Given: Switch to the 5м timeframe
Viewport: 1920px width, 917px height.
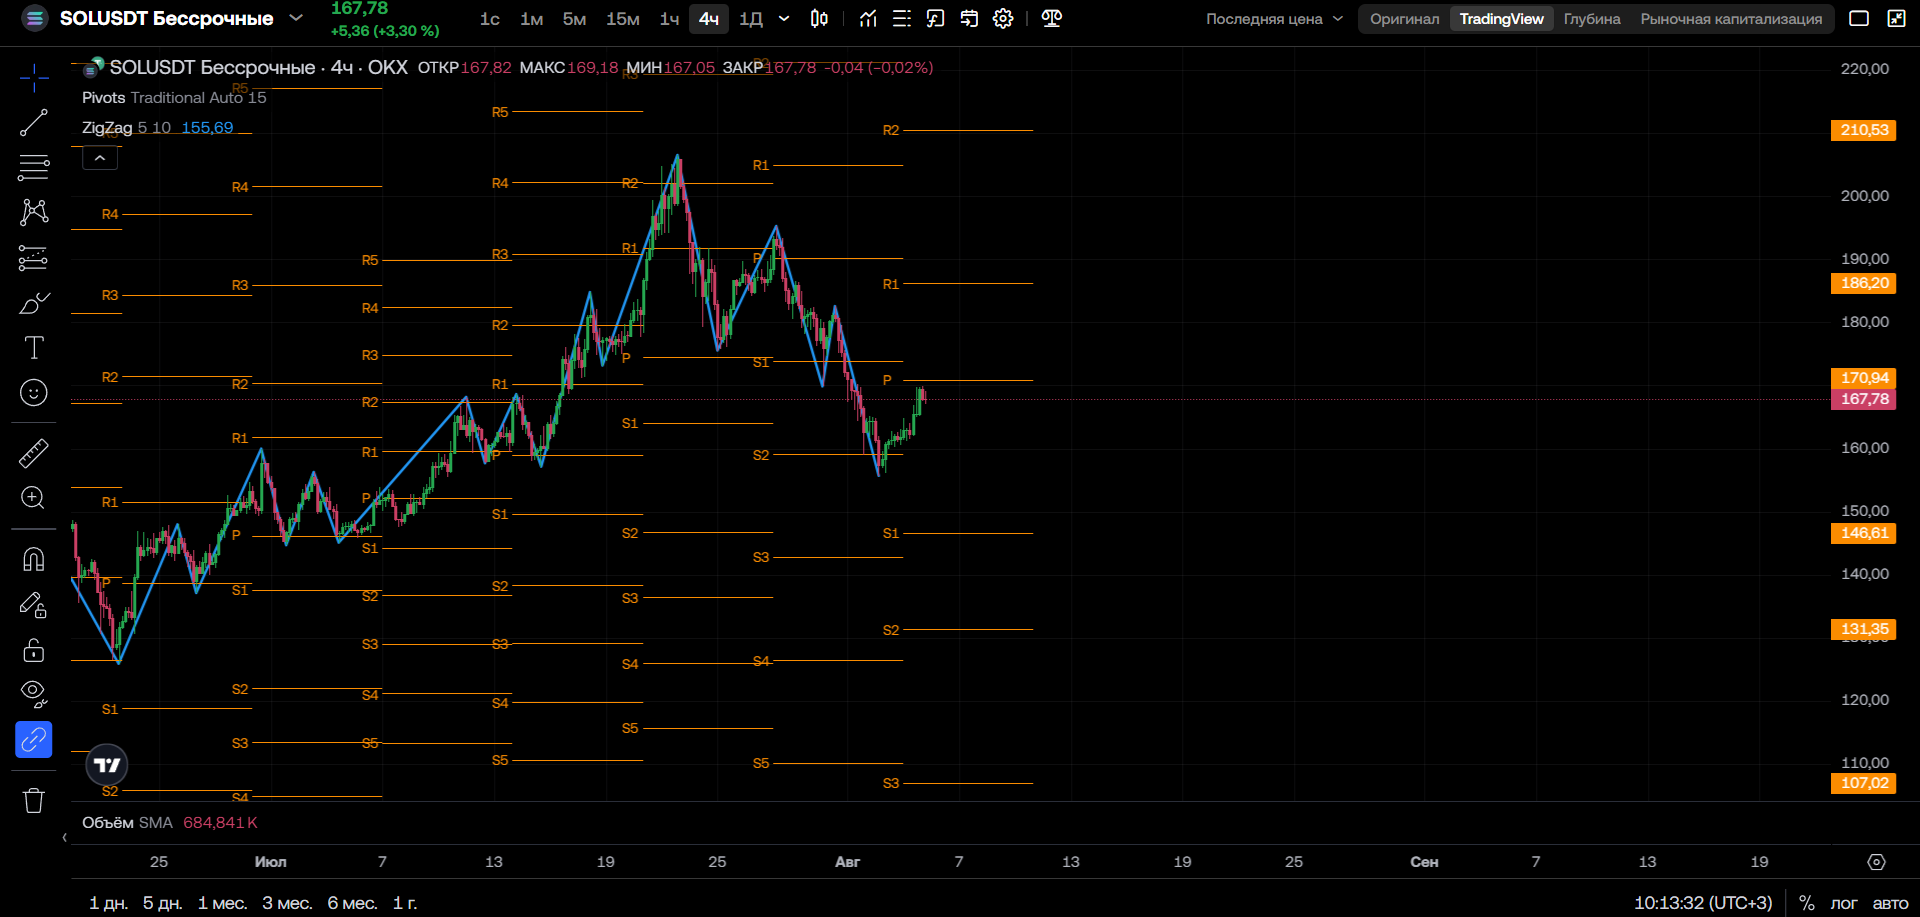Looking at the screenshot, I should click(574, 19).
